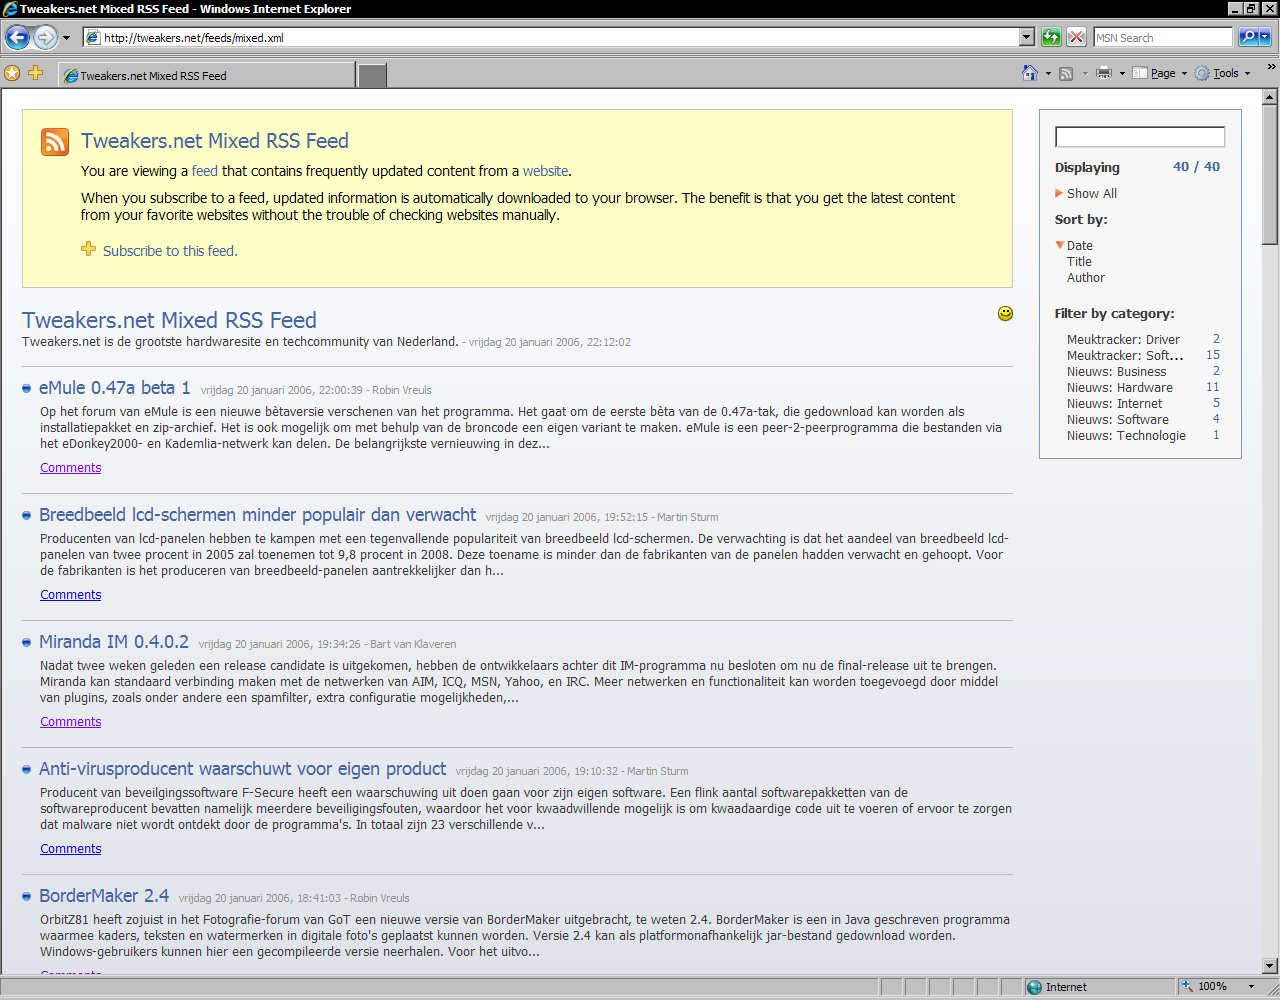The image size is (1280, 1000).
Task: Click the Internet zone globe in status bar
Action: [x=1034, y=987]
